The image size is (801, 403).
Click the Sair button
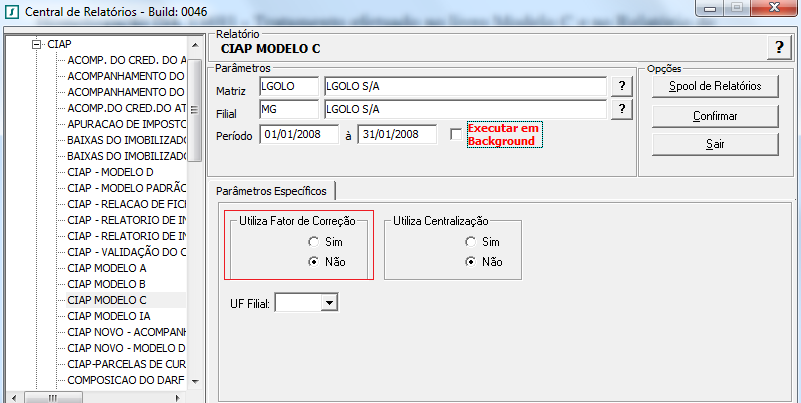click(x=715, y=145)
